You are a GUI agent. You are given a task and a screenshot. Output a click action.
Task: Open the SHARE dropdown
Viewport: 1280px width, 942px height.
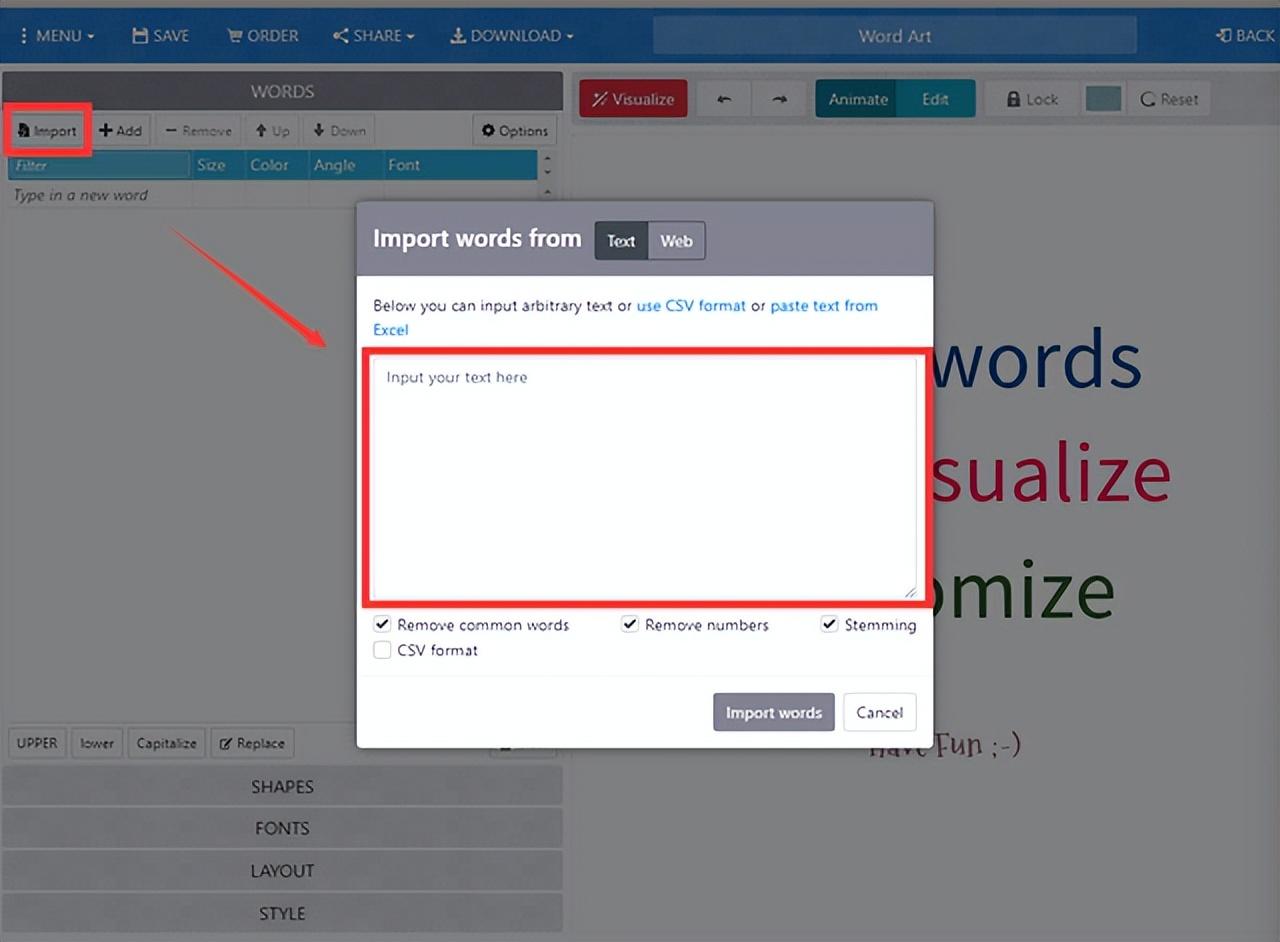pos(374,35)
